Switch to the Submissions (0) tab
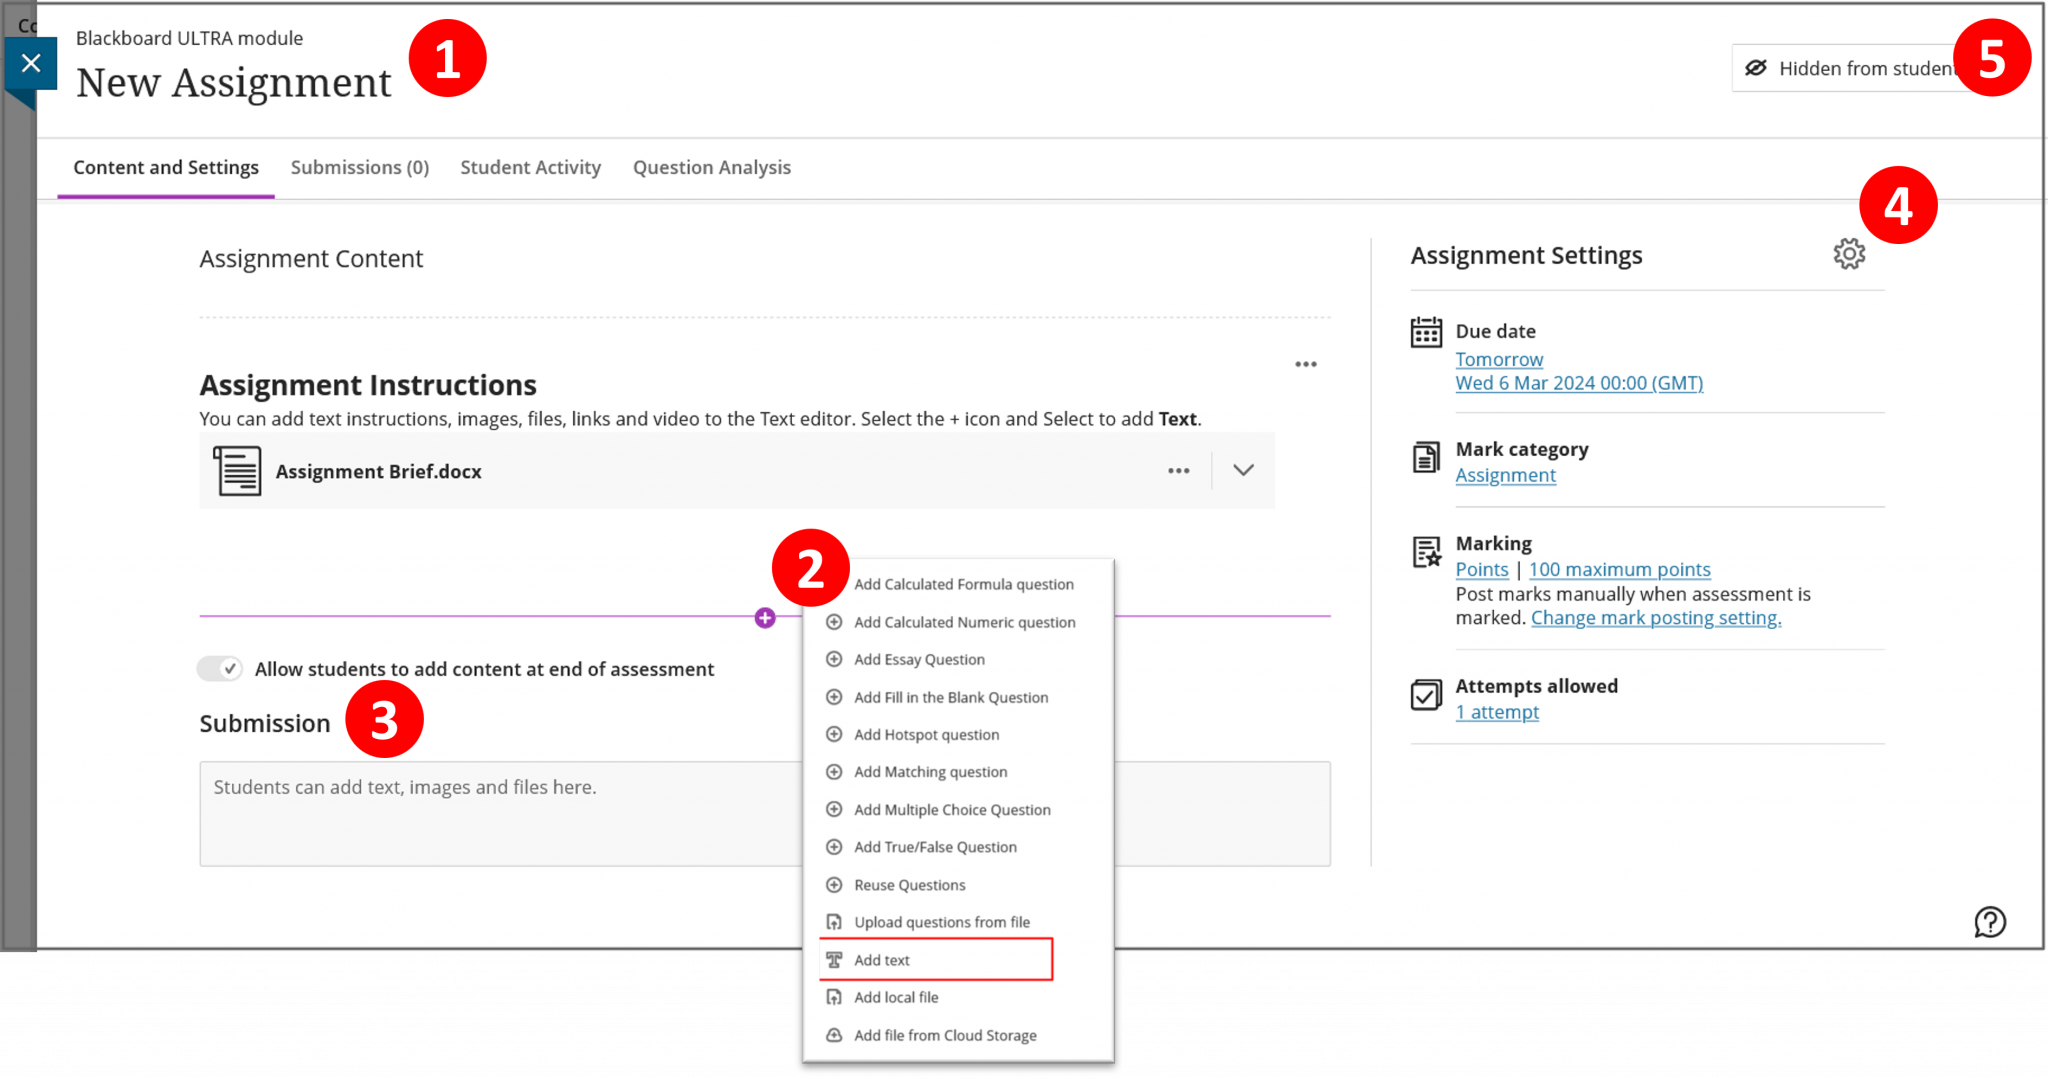Viewport: 2048px width, 1079px height. [x=359, y=167]
